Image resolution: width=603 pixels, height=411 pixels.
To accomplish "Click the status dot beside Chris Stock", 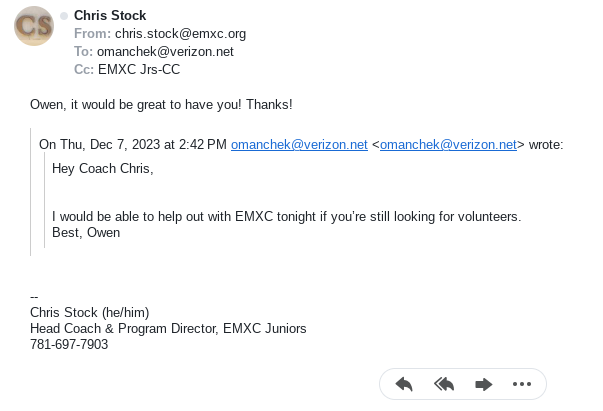I will (x=64, y=16).
